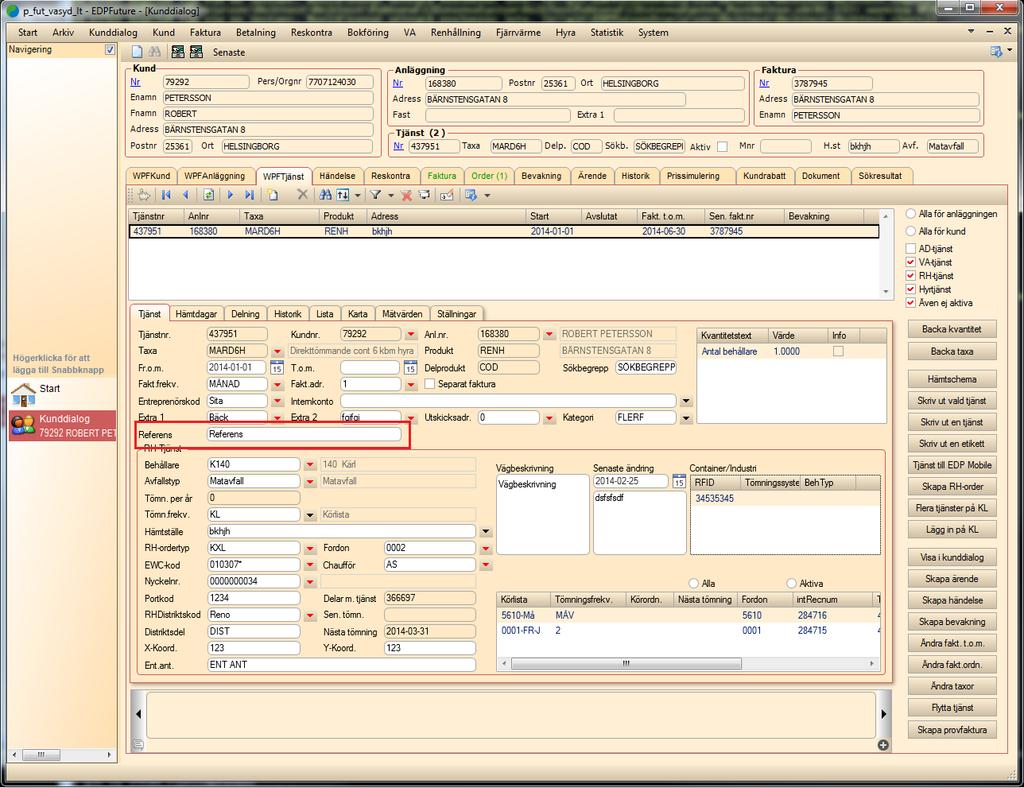
Task: Click the Kund Nr link
Action: (x=135, y=82)
